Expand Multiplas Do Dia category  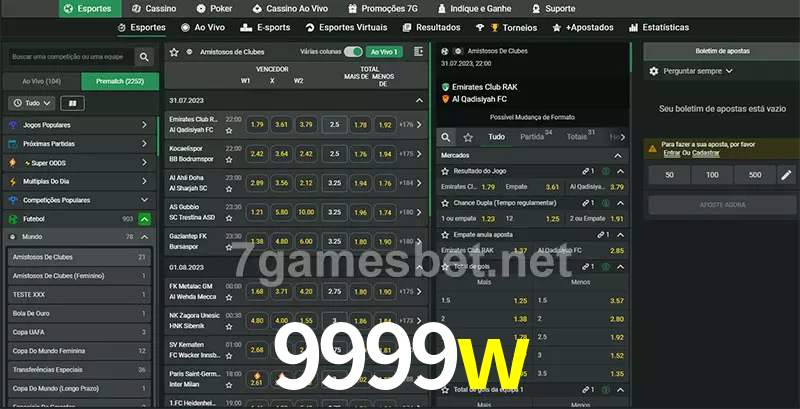pyautogui.click(x=79, y=182)
